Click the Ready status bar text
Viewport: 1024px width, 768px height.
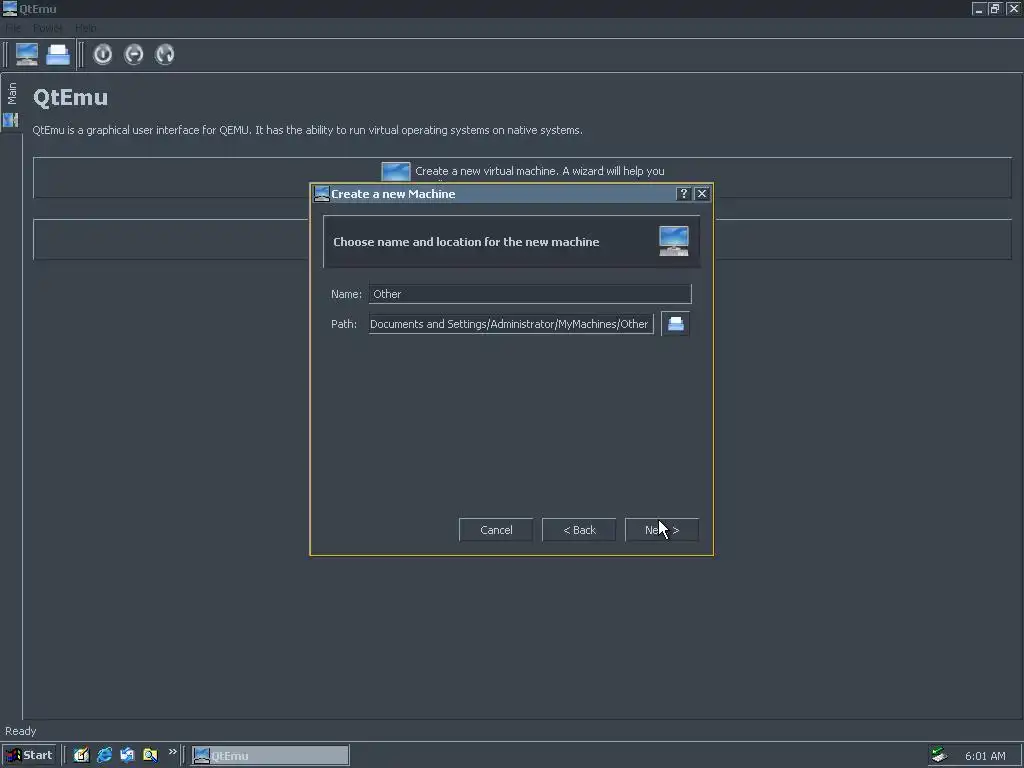pos(21,731)
